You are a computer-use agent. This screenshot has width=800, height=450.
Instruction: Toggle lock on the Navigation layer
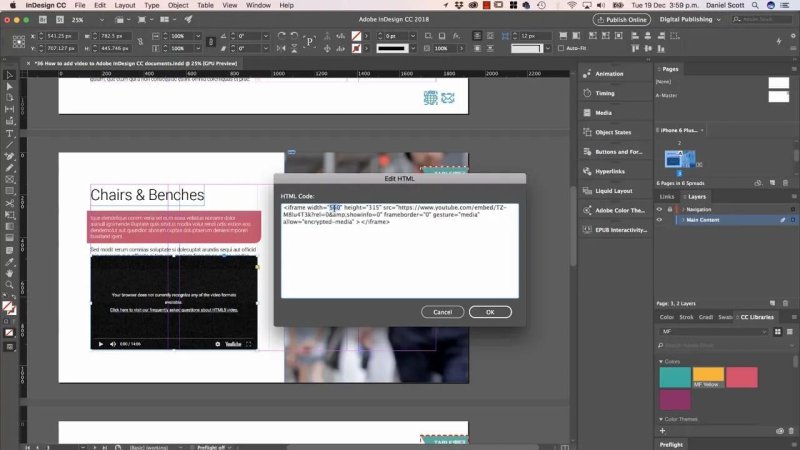pos(669,210)
